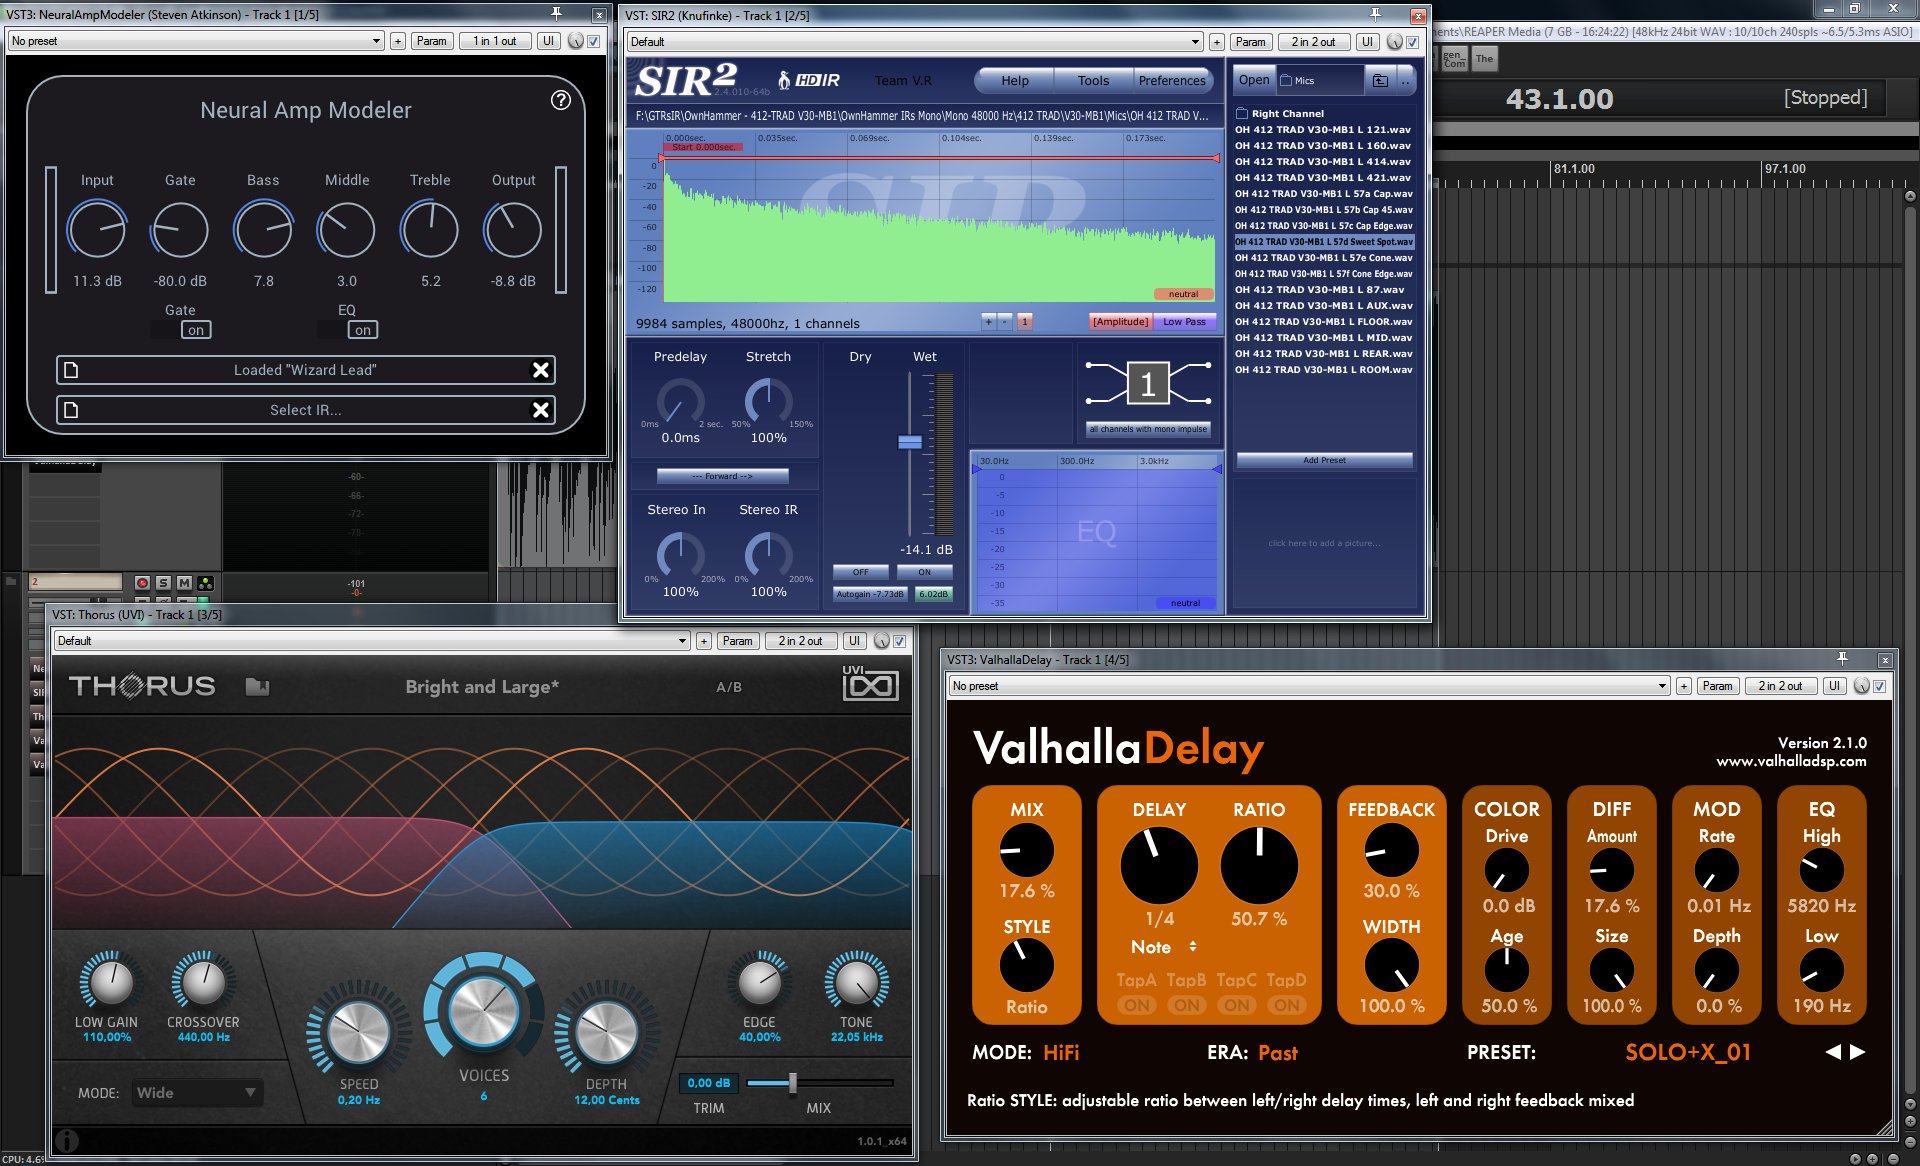Clear the loaded "Wizard Lead" model
Viewport: 1920px width, 1166px height.
click(x=540, y=370)
